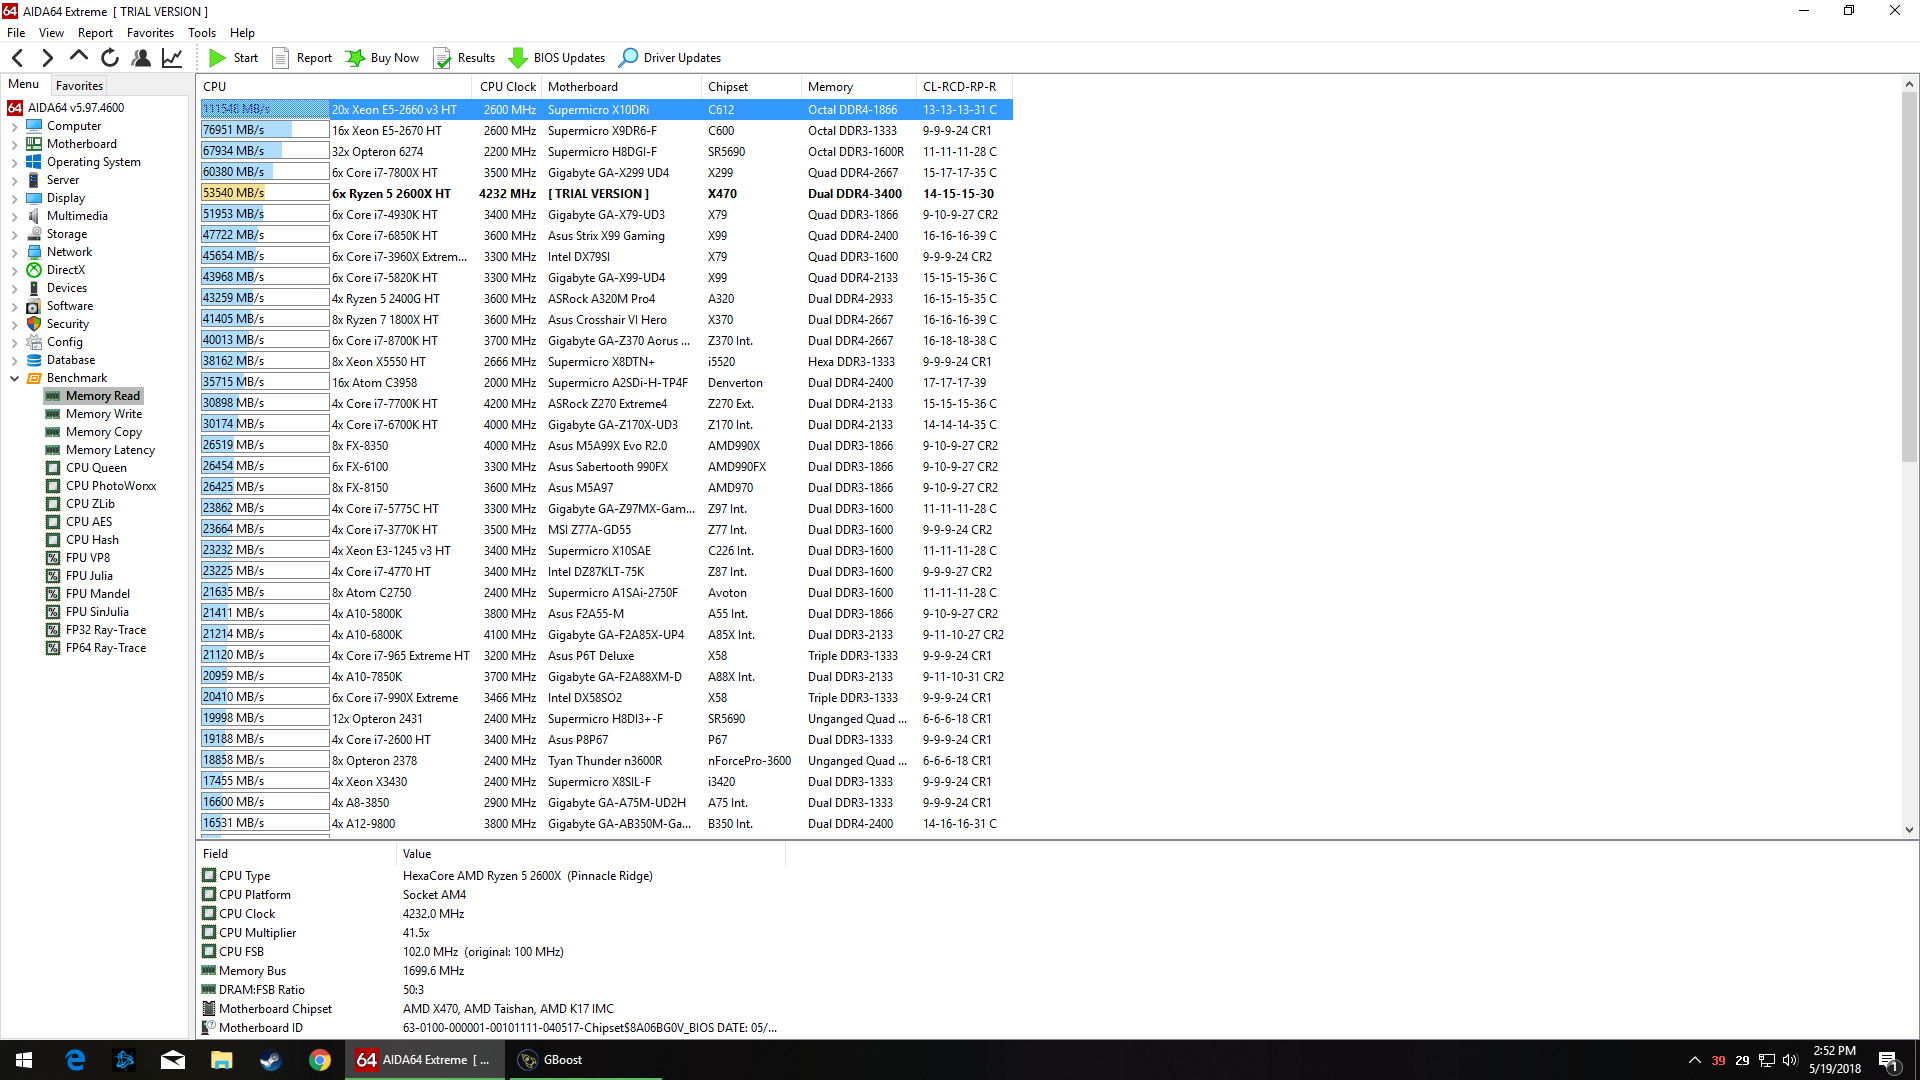The image size is (1920, 1080).
Task: Expand the Computer tree node
Action: 14,127
